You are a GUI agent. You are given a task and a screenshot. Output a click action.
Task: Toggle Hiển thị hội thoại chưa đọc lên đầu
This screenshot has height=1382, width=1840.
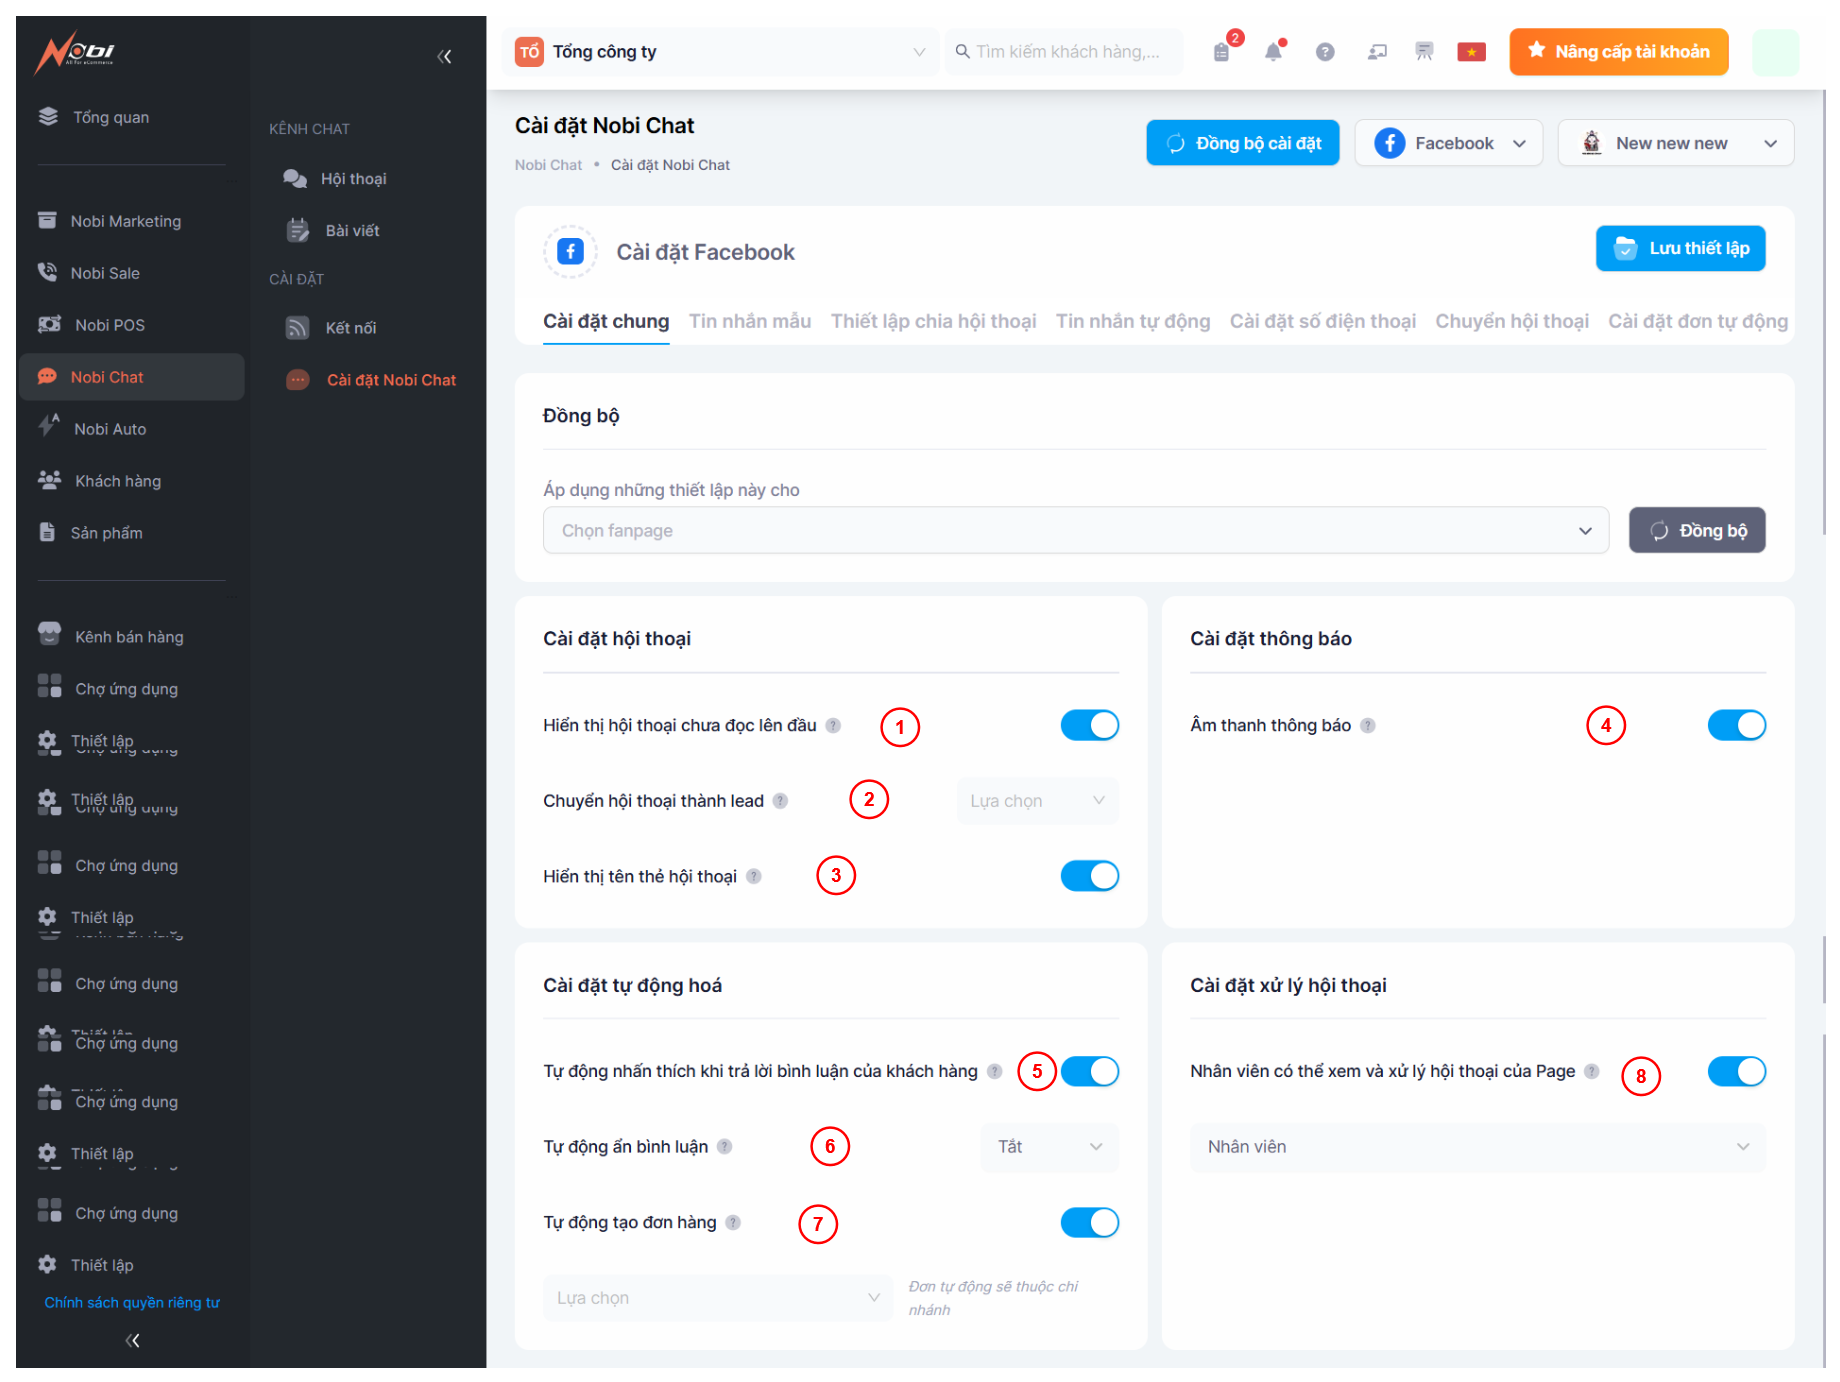pyautogui.click(x=1089, y=726)
